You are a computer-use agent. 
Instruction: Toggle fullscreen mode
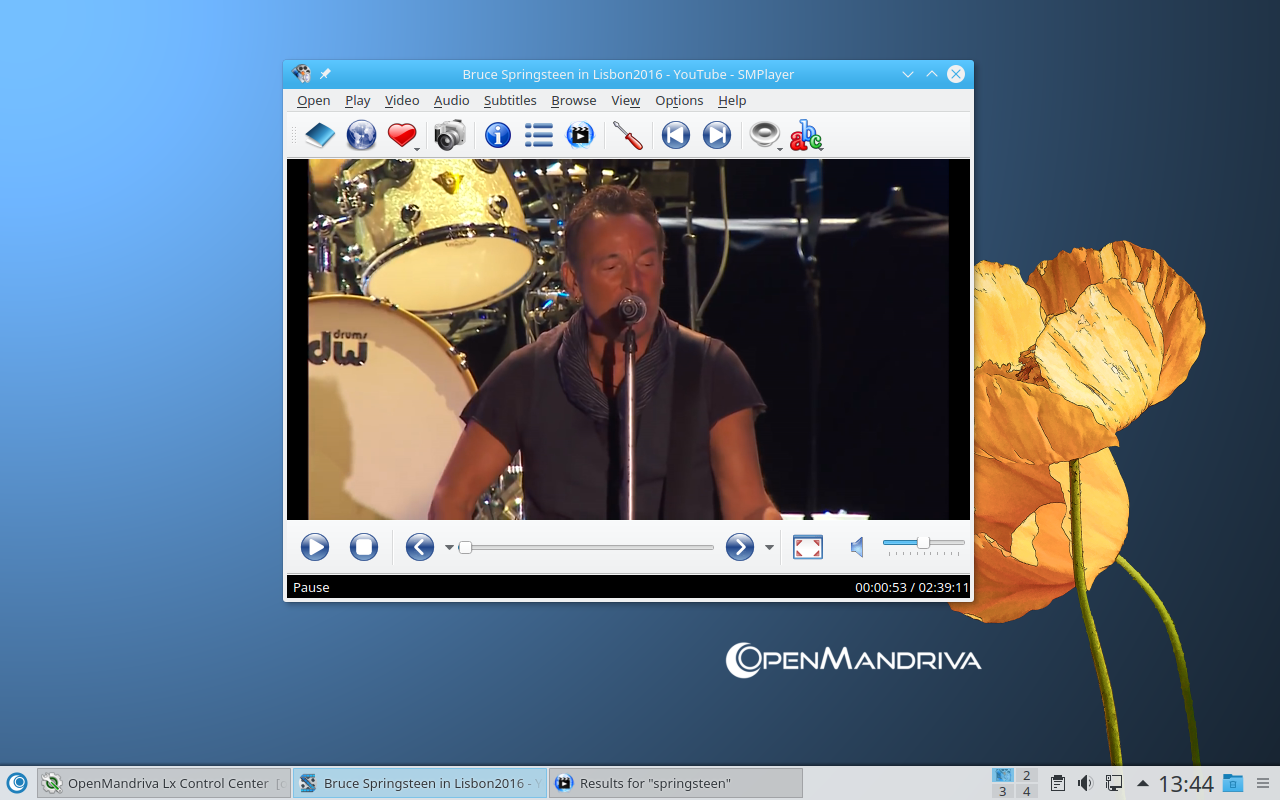[807, 547]
